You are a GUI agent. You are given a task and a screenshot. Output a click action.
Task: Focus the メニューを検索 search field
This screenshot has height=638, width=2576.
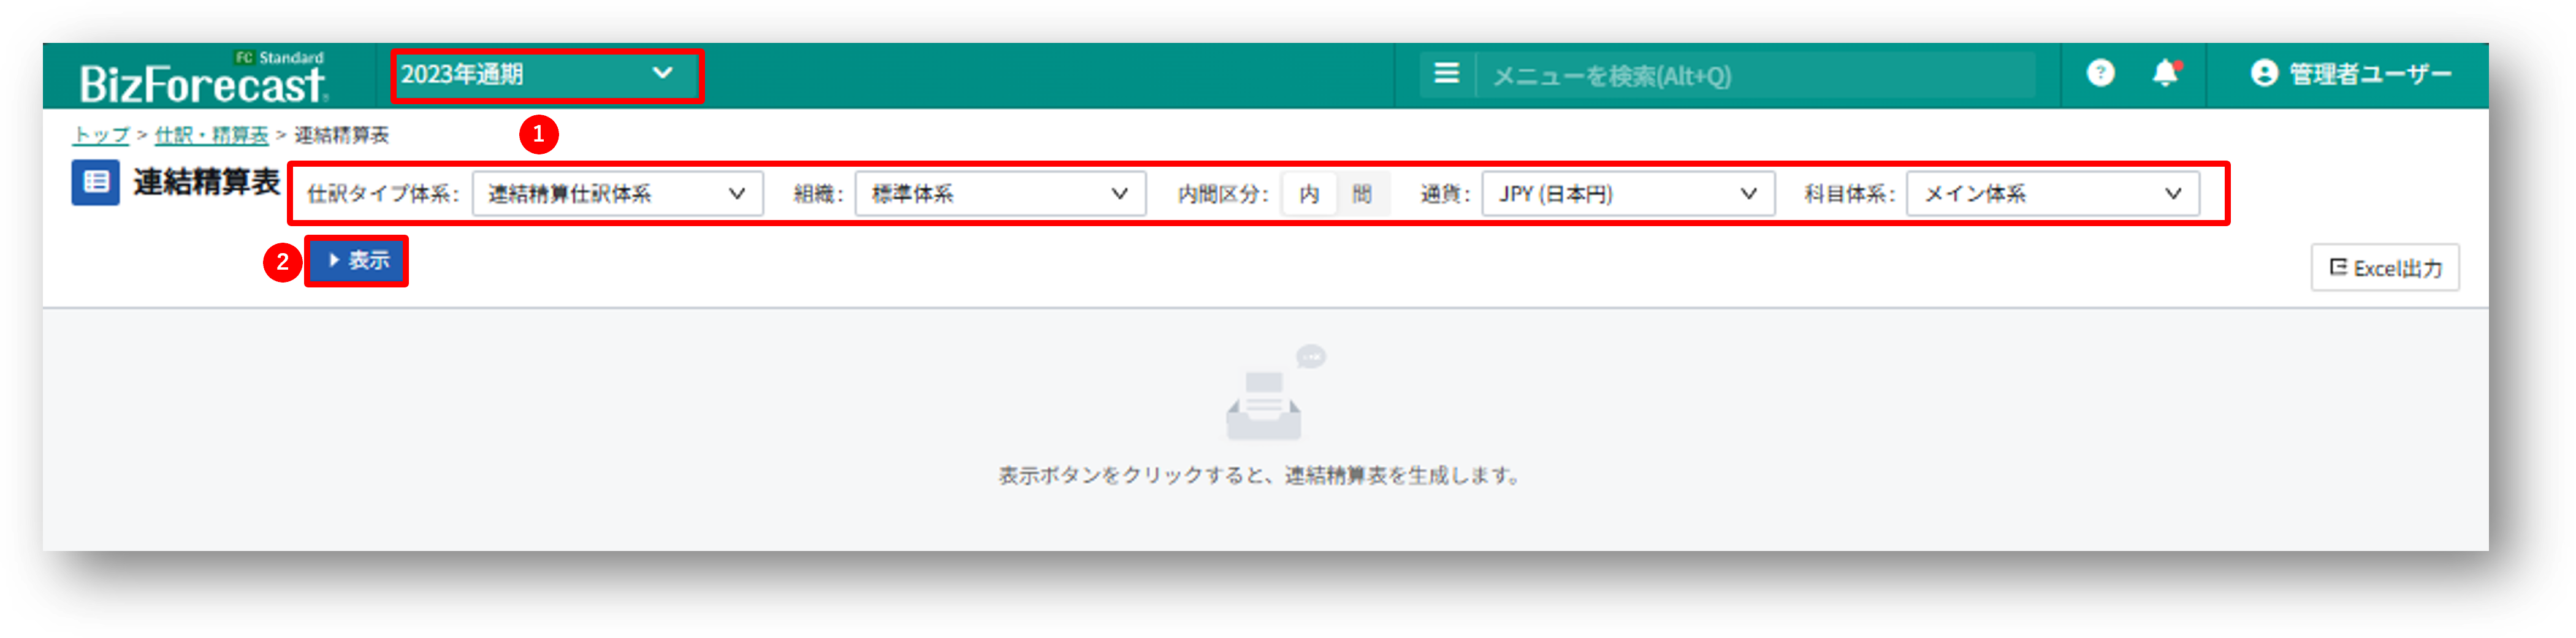click(1755, 76)
